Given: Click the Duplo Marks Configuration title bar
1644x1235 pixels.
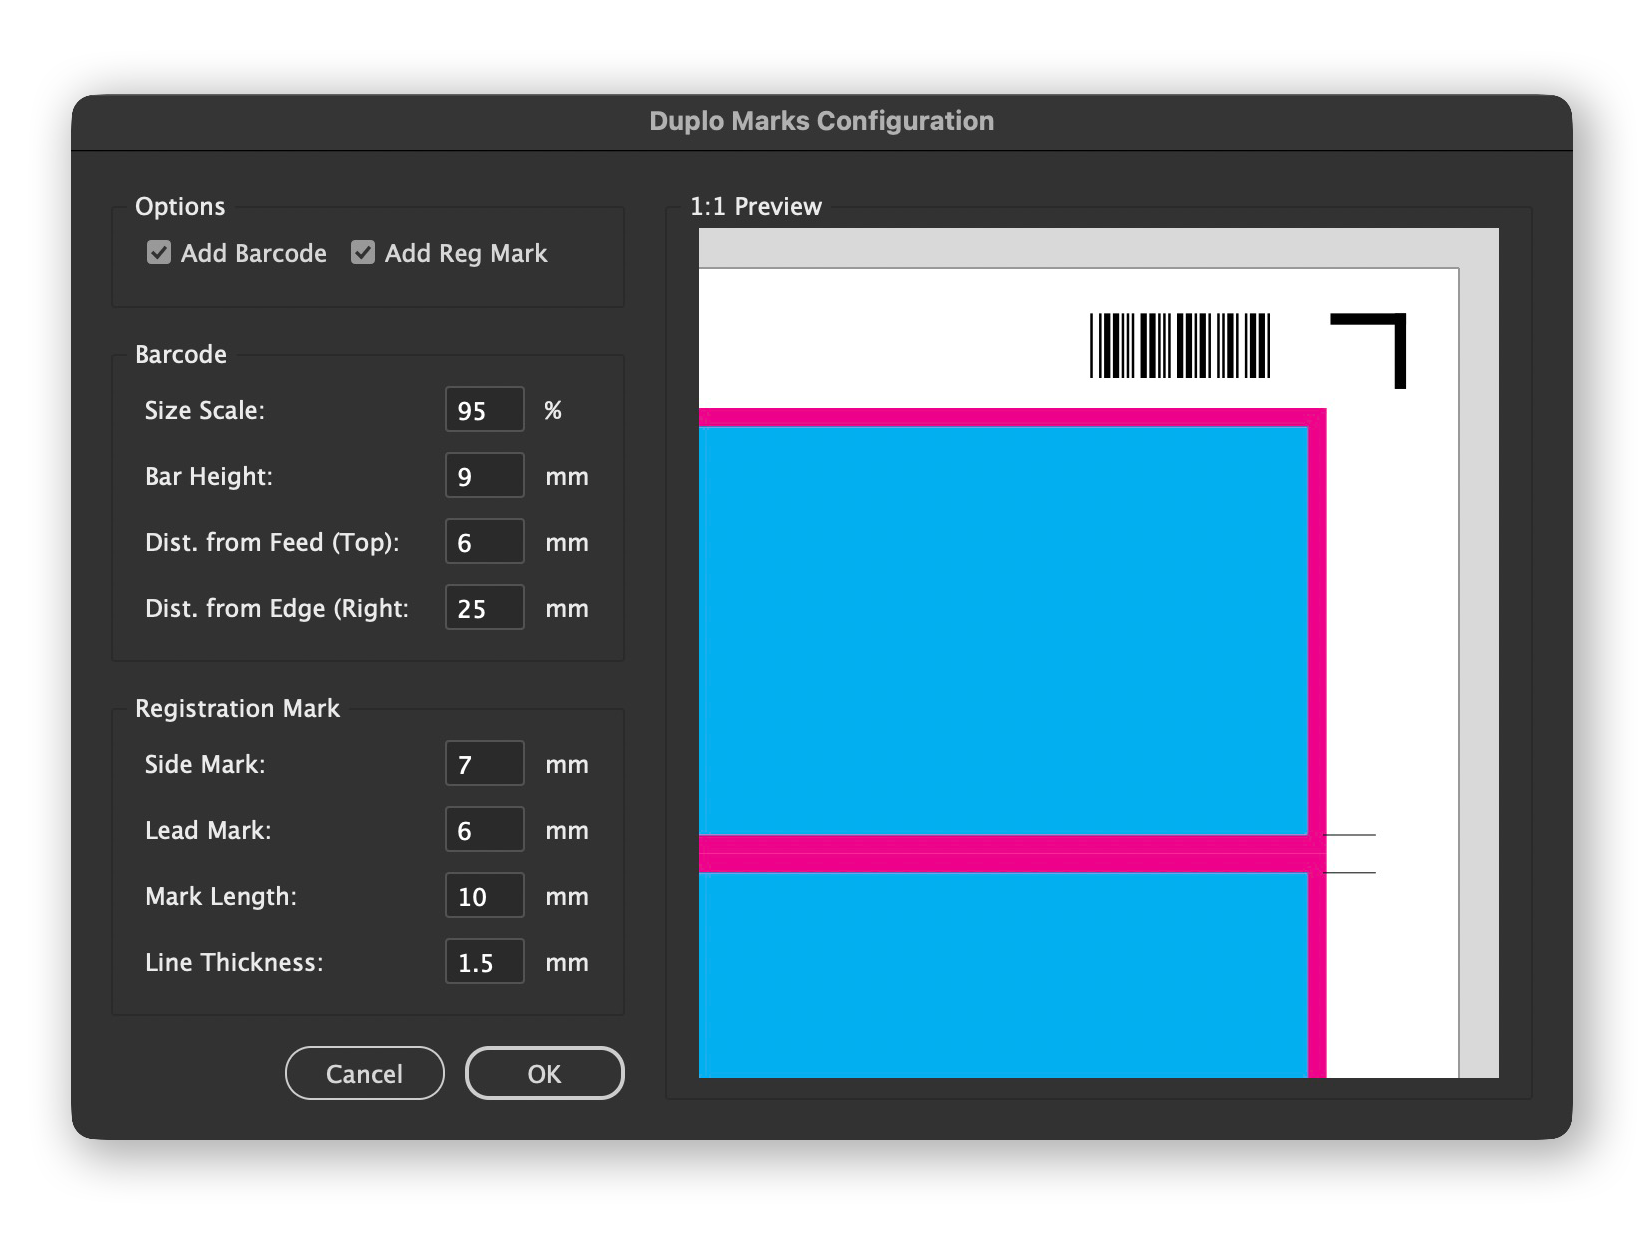Looking at the screenshot, I should [820, 120].
